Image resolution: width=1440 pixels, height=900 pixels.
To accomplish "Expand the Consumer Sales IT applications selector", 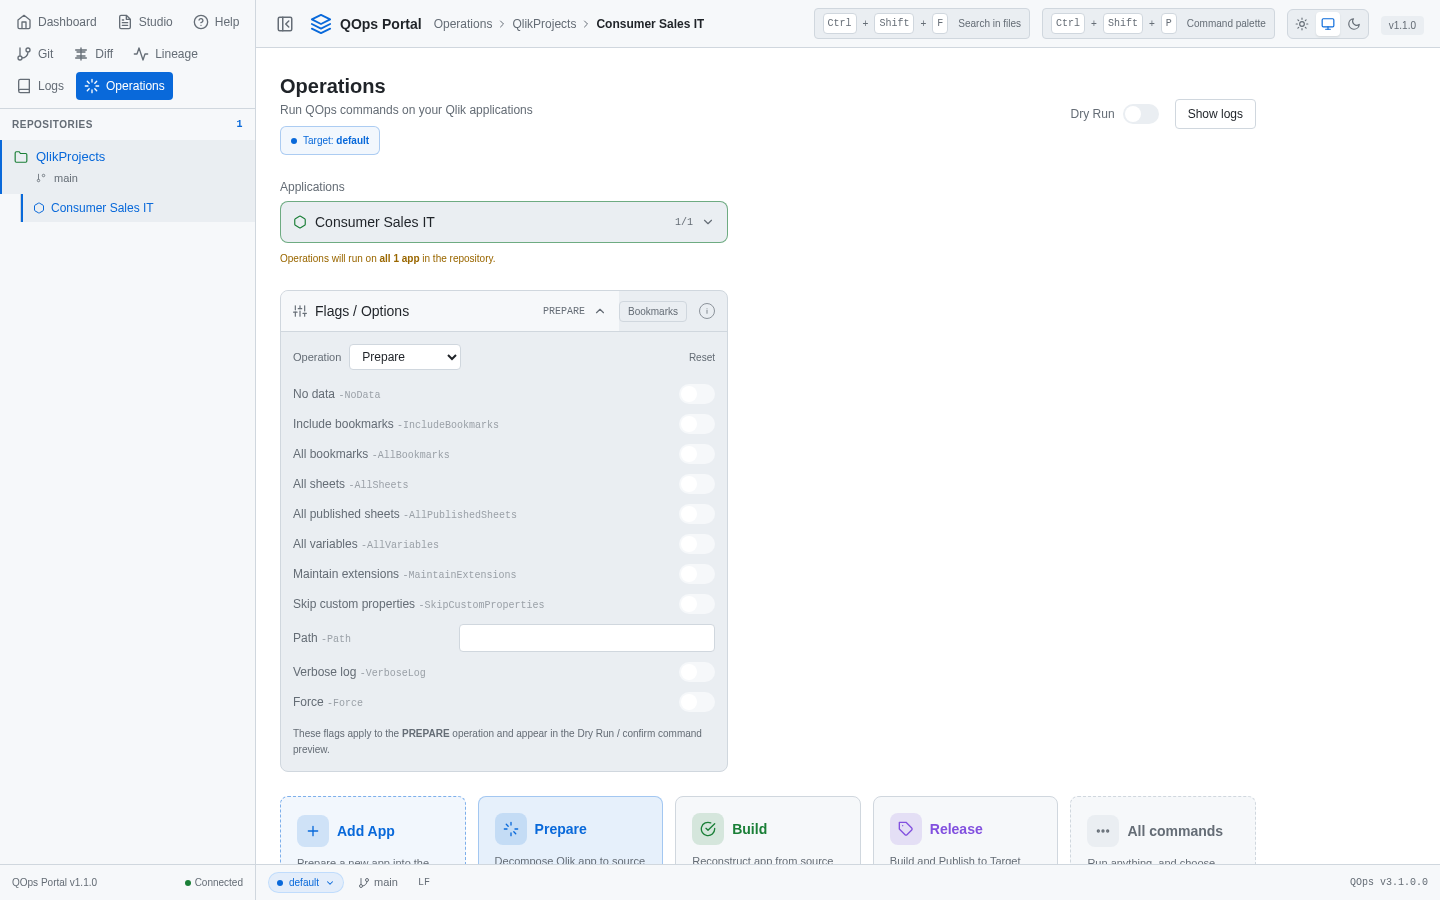I will [x=504, y=222].
